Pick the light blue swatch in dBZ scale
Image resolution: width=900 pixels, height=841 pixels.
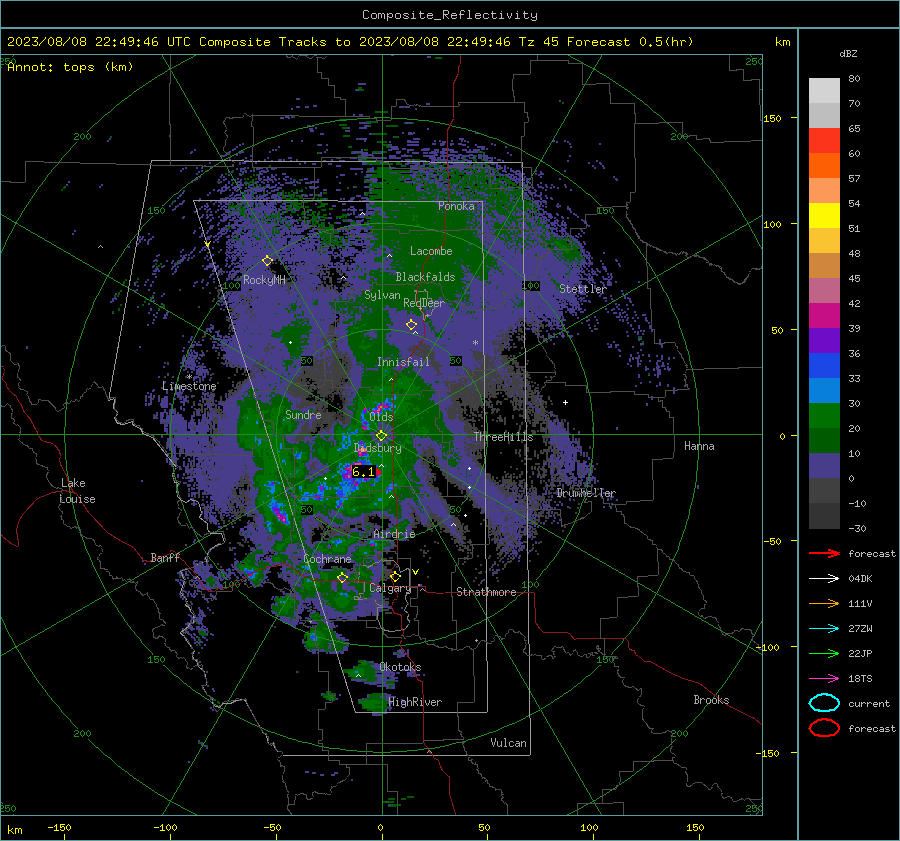click(824, 391)
